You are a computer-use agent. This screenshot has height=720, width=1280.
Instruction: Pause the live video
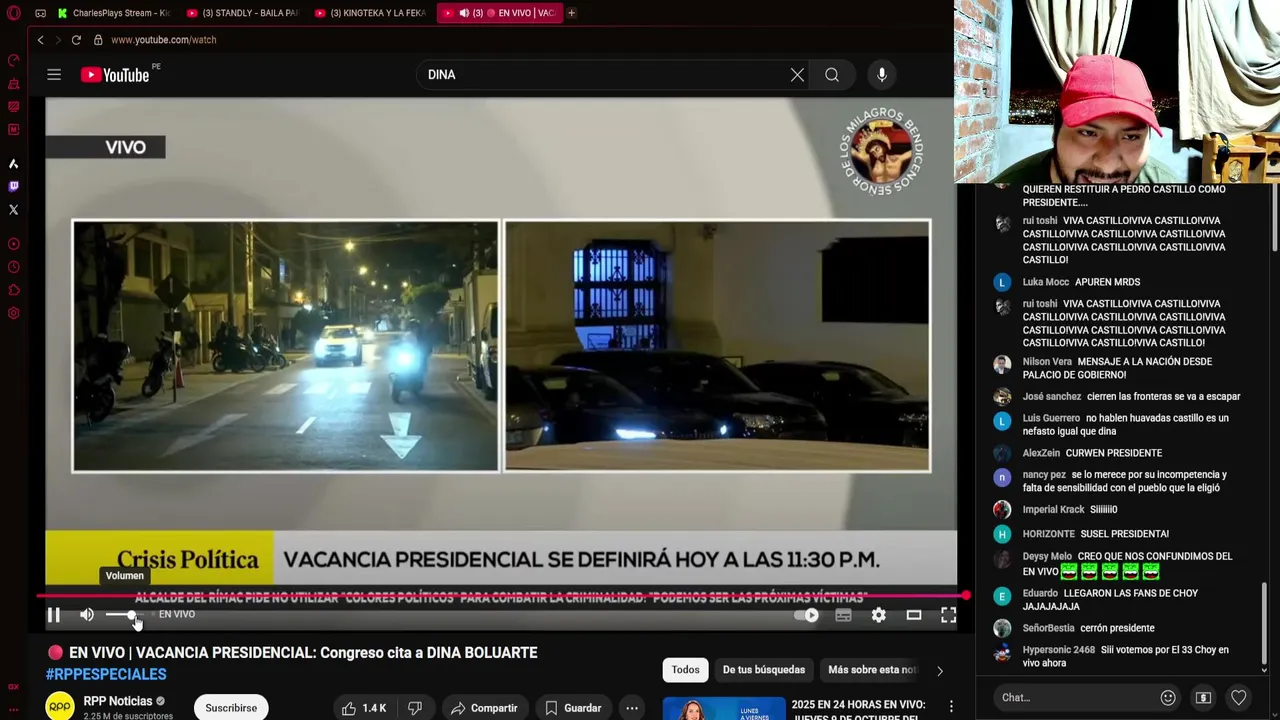pos(54,615)
